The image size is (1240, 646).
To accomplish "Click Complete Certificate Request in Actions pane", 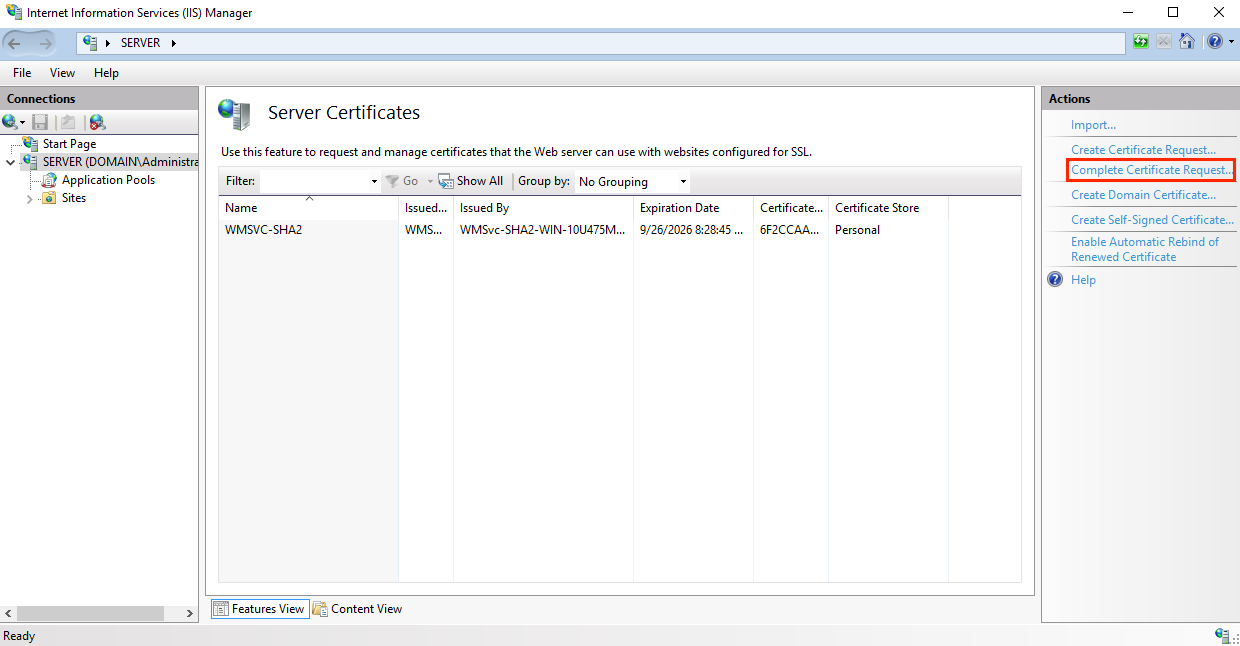I will 1150,170.
